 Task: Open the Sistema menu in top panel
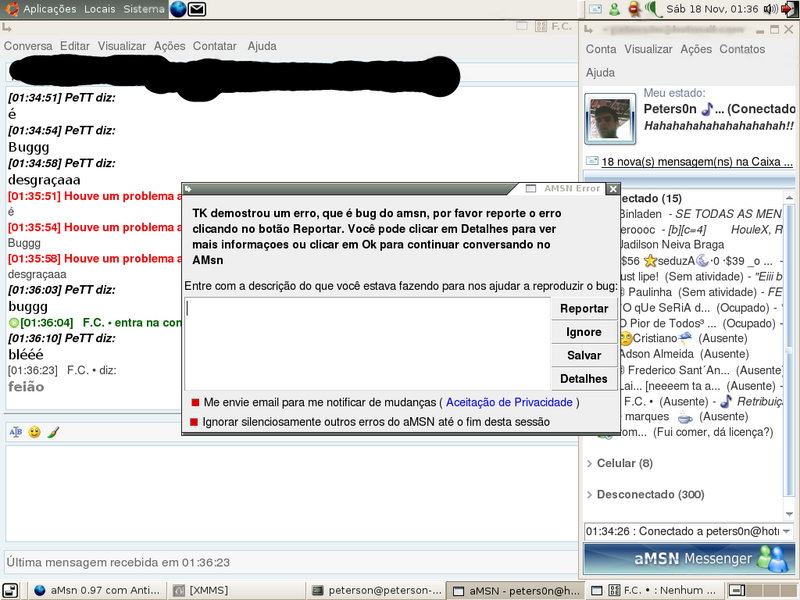tap(143, 9)
